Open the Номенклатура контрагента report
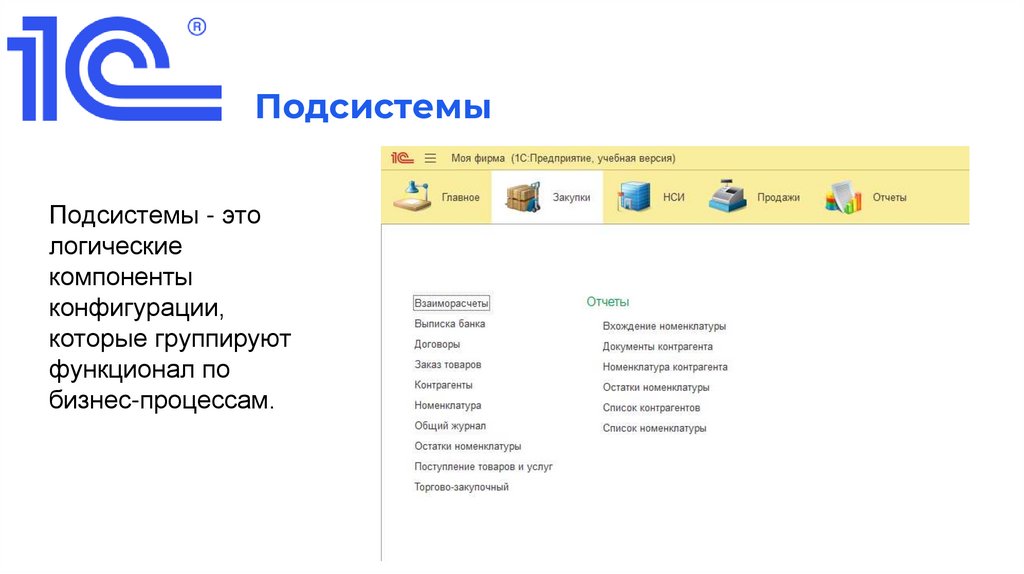The width and height of the screenshot is (1024, 574). tap(665, 367)
